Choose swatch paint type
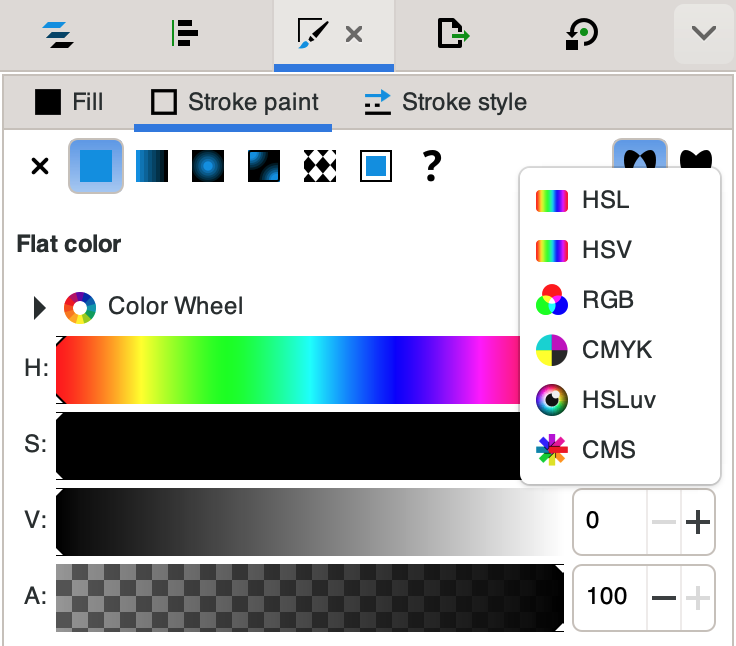Screen dimensions: 736x646 tap(376, 166)
